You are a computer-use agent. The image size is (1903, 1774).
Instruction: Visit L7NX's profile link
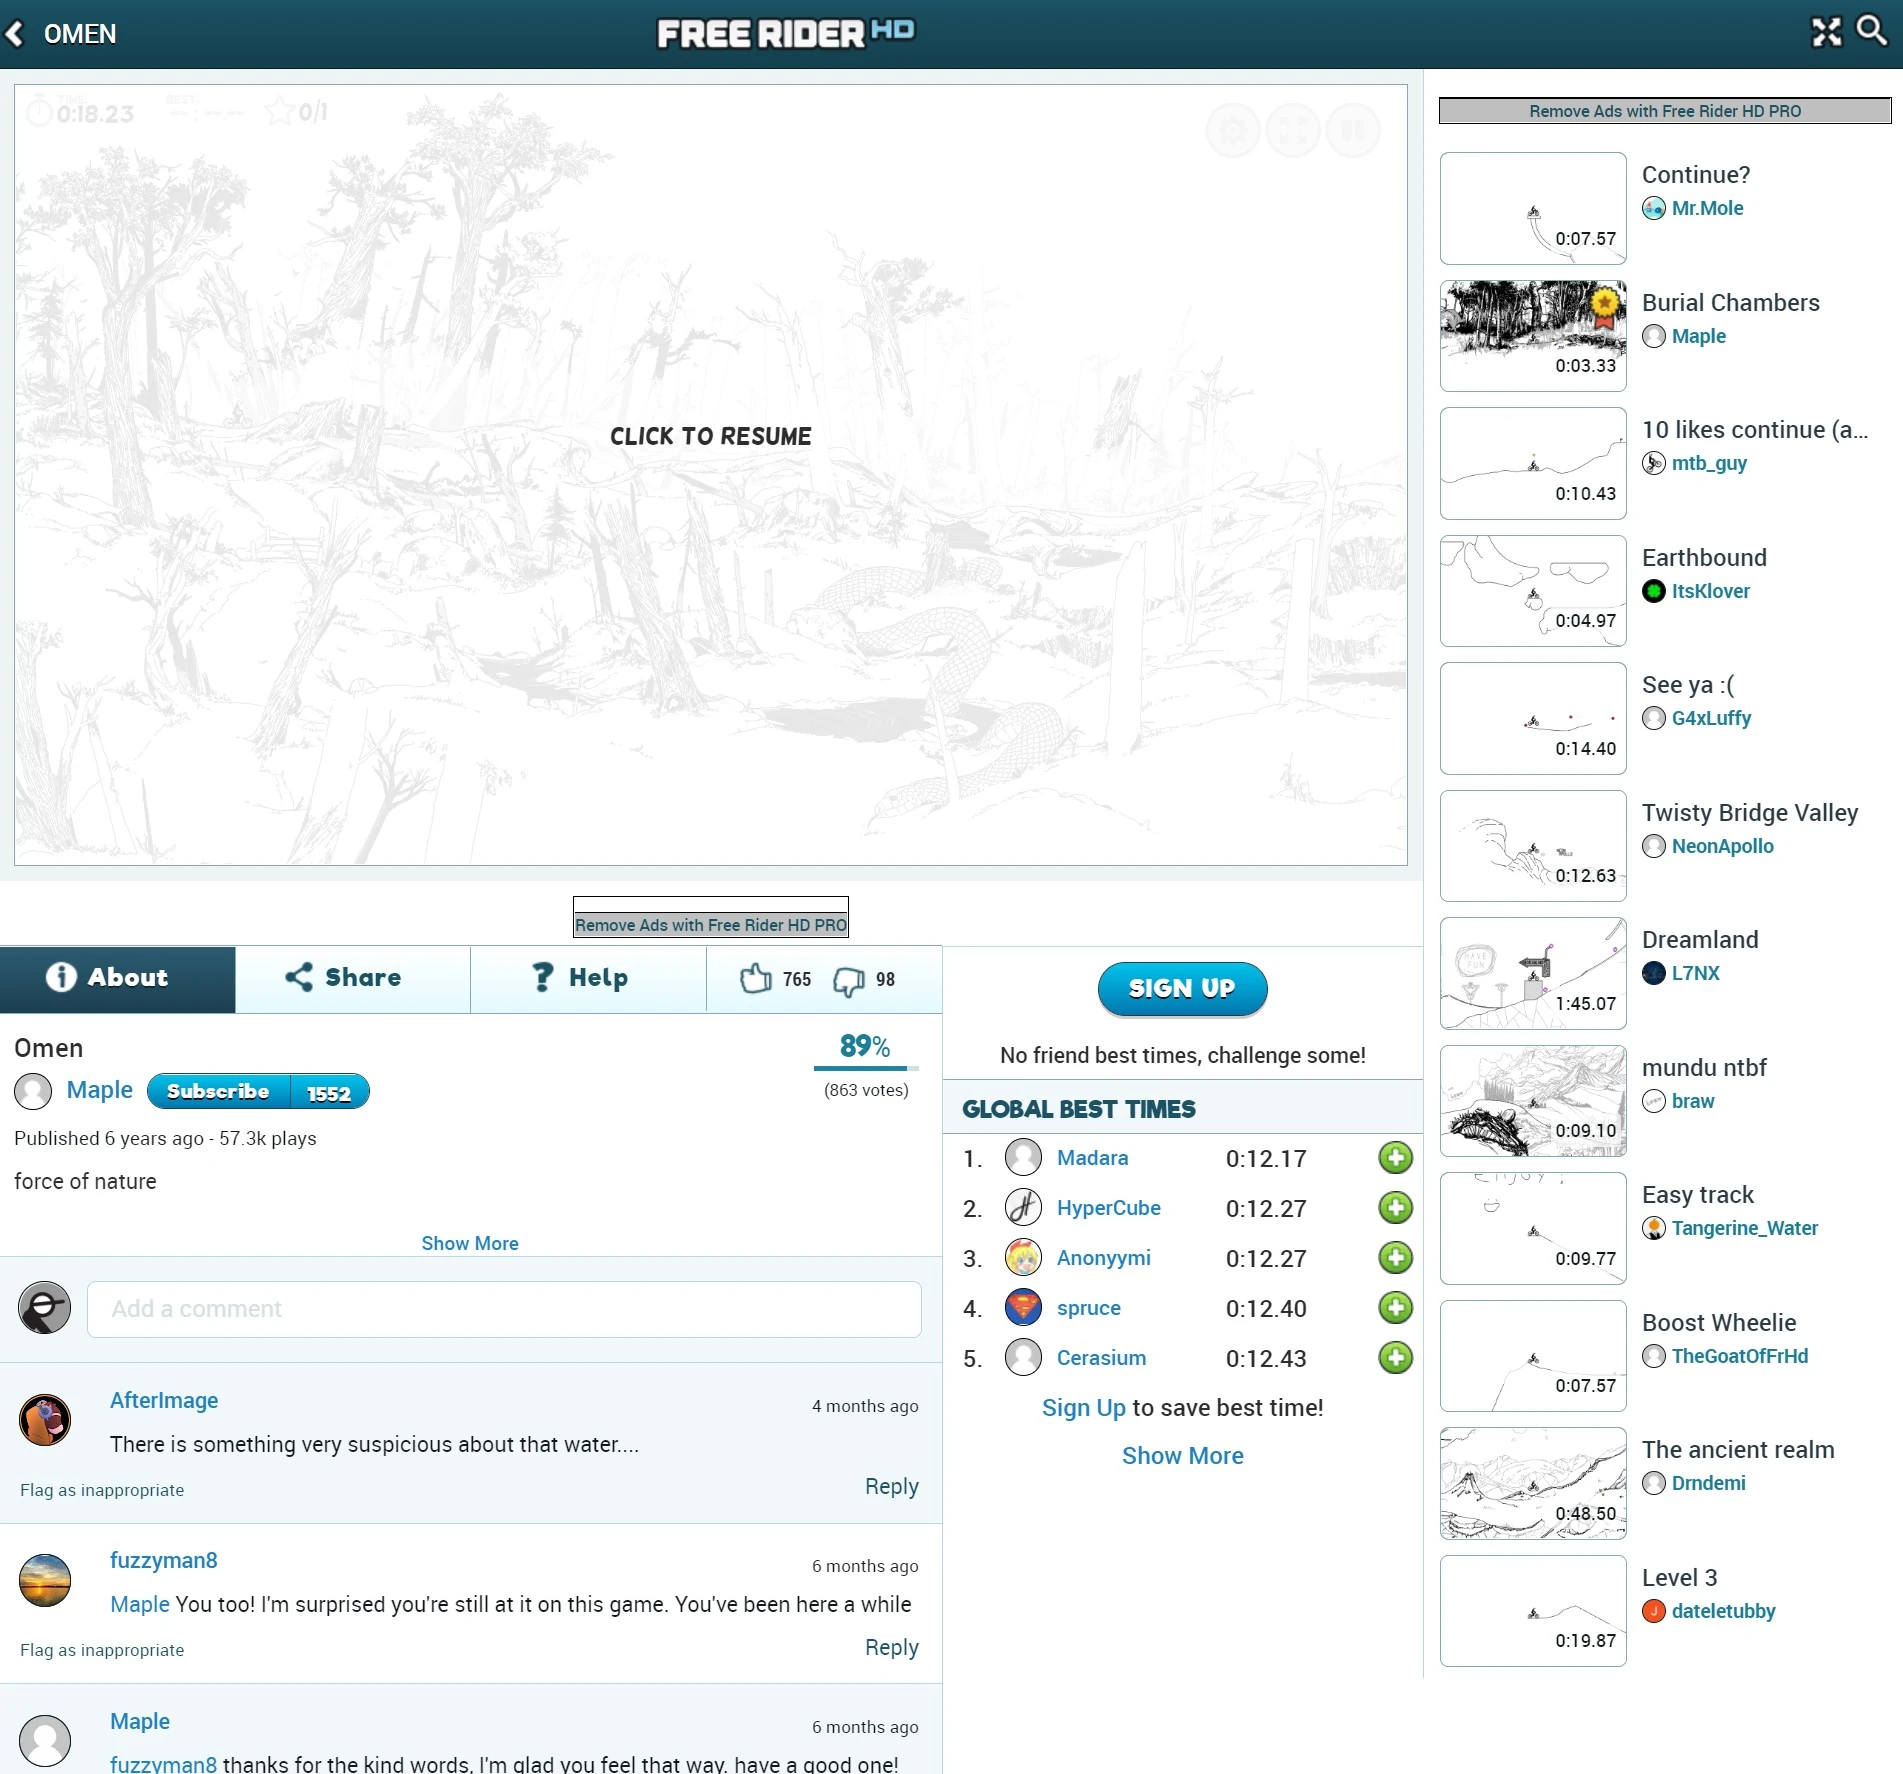1696,974
